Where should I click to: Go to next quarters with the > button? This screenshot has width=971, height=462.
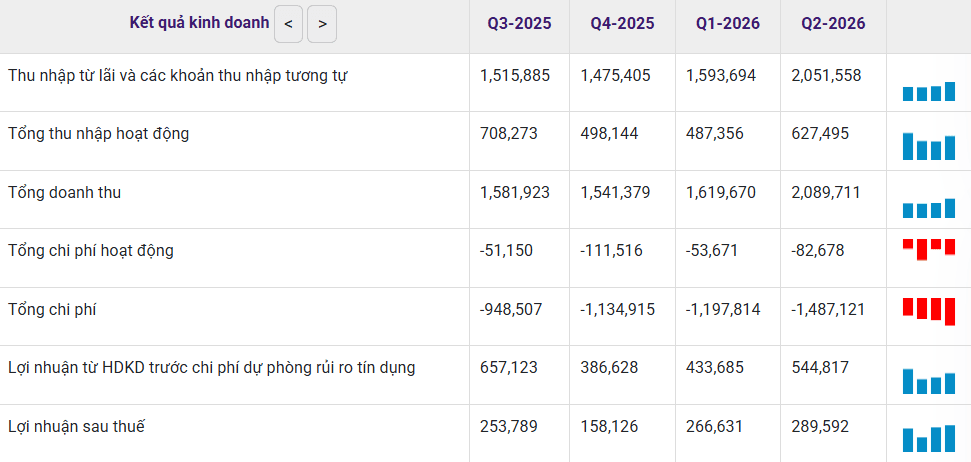point(322,24)
